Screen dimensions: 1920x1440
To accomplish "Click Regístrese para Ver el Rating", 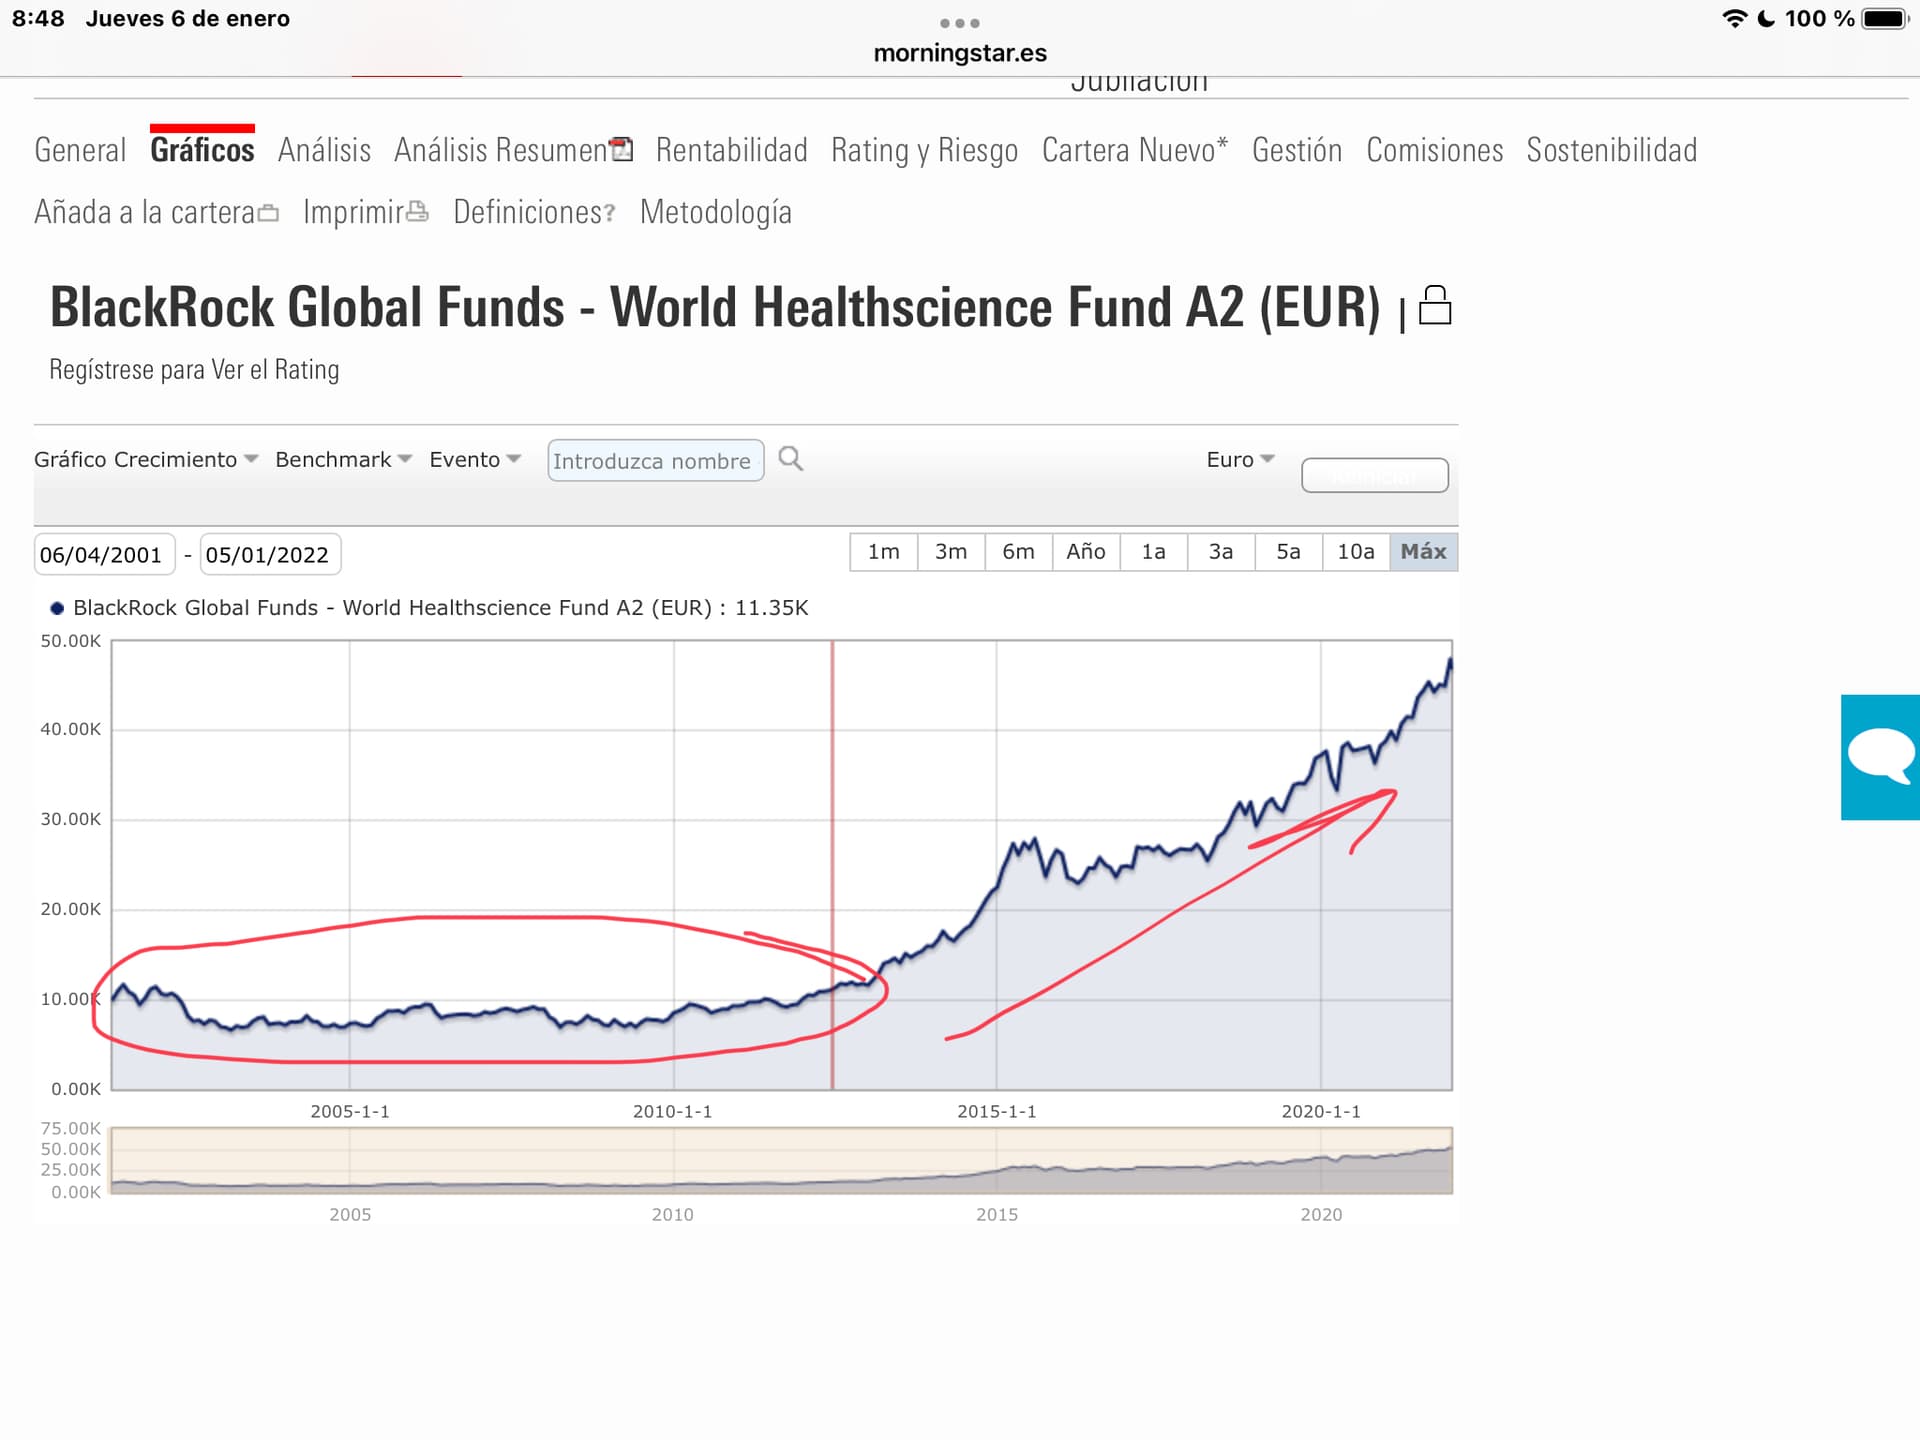I will pos(194,370).
